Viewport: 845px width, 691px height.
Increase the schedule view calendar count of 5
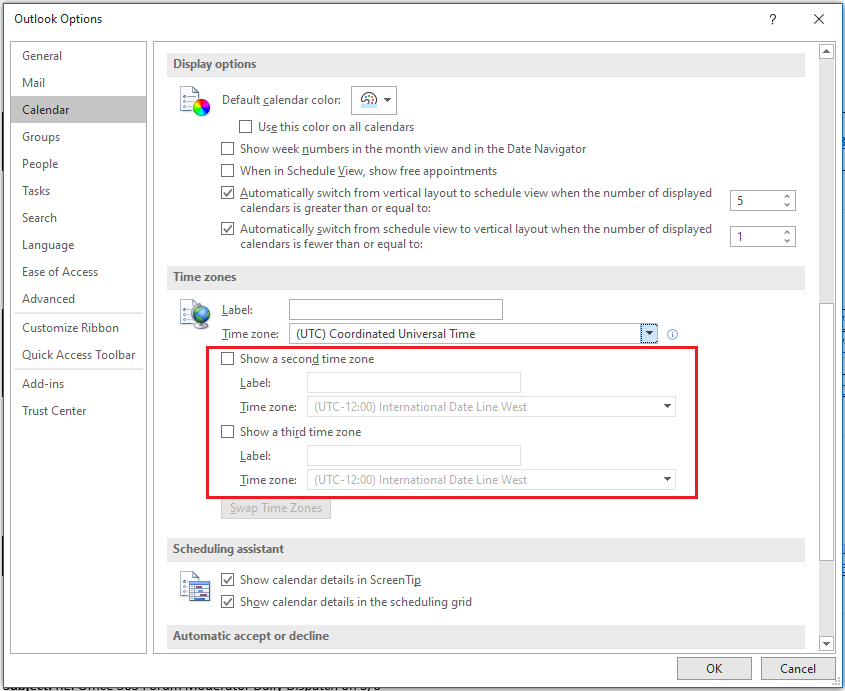[787, 196]
